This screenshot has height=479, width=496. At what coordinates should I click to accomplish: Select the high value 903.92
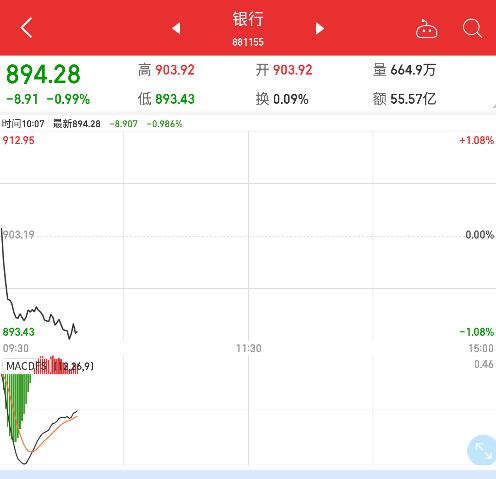click(x=175, y=70)
